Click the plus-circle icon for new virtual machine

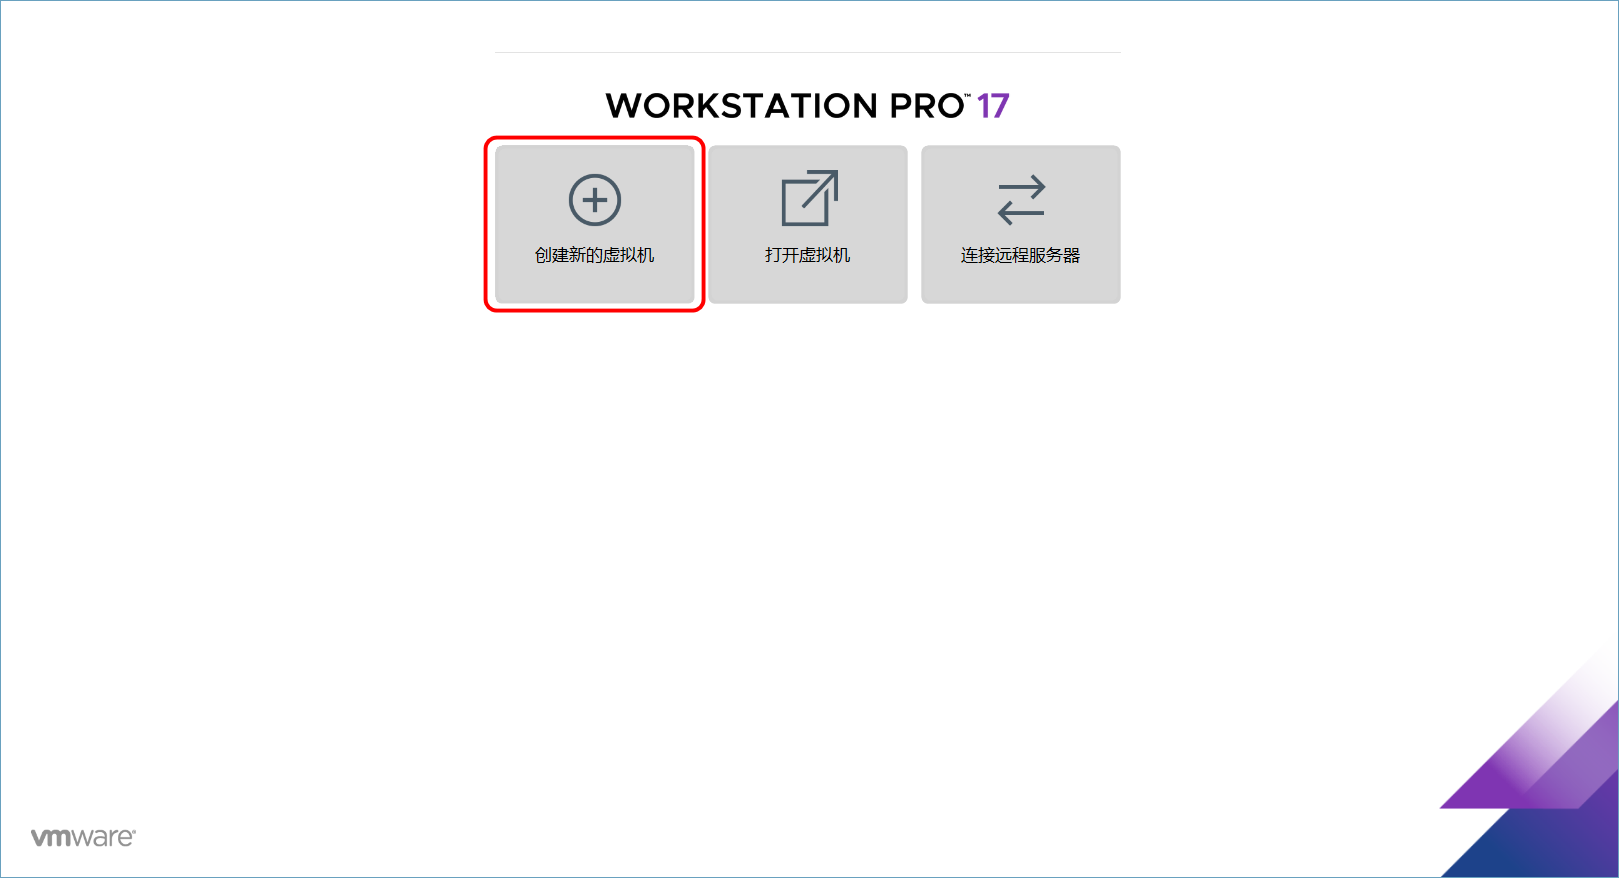[595, 200]
